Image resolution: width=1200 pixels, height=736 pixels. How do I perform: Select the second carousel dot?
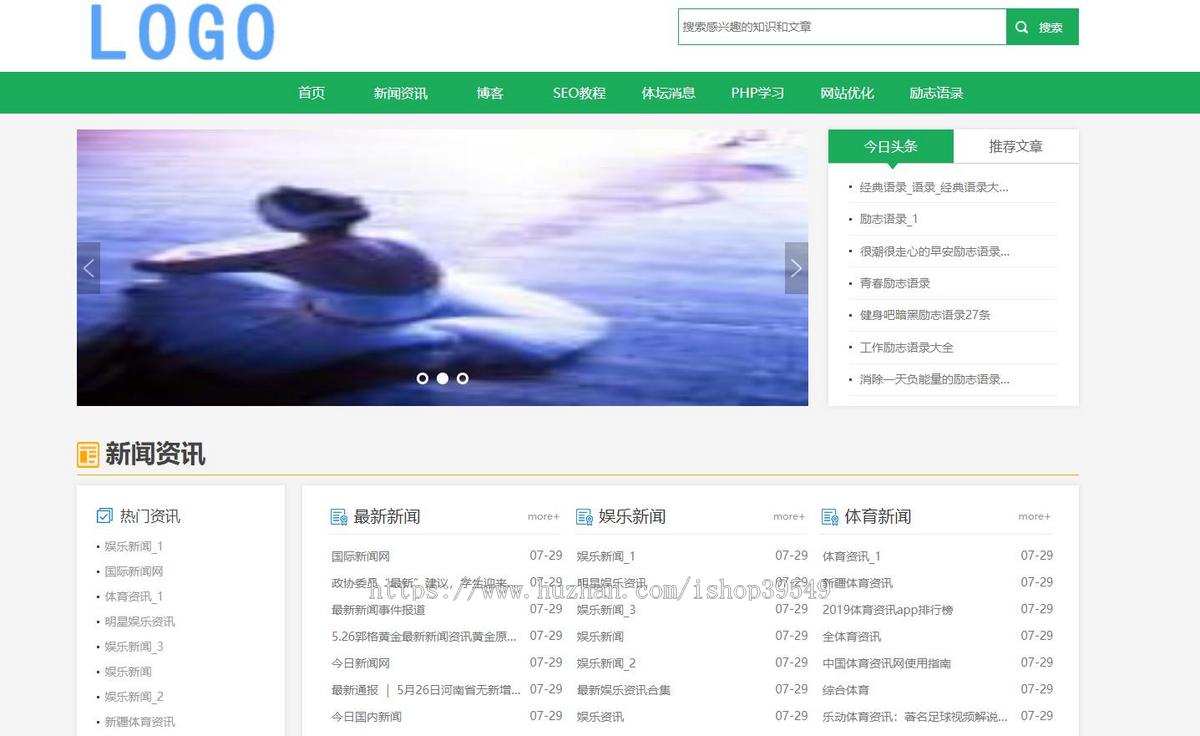[x=442, y=378]
